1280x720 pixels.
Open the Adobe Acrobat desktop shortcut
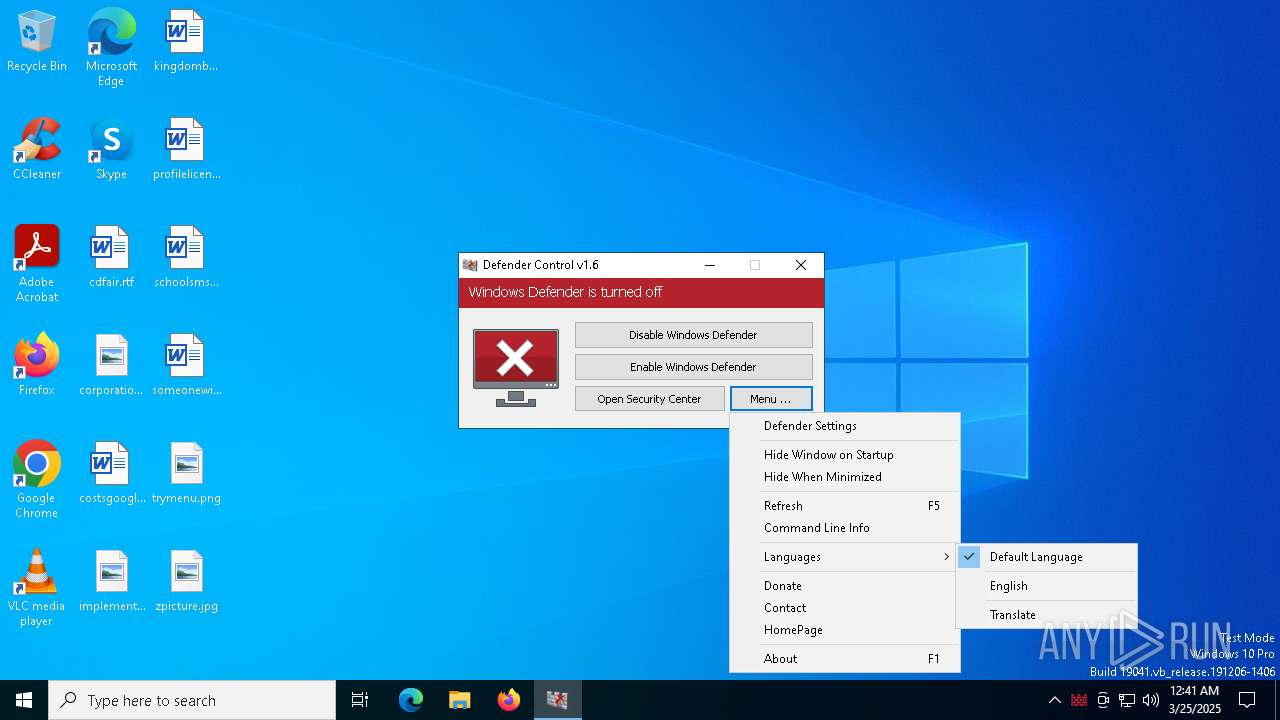(x=37, y=263)
